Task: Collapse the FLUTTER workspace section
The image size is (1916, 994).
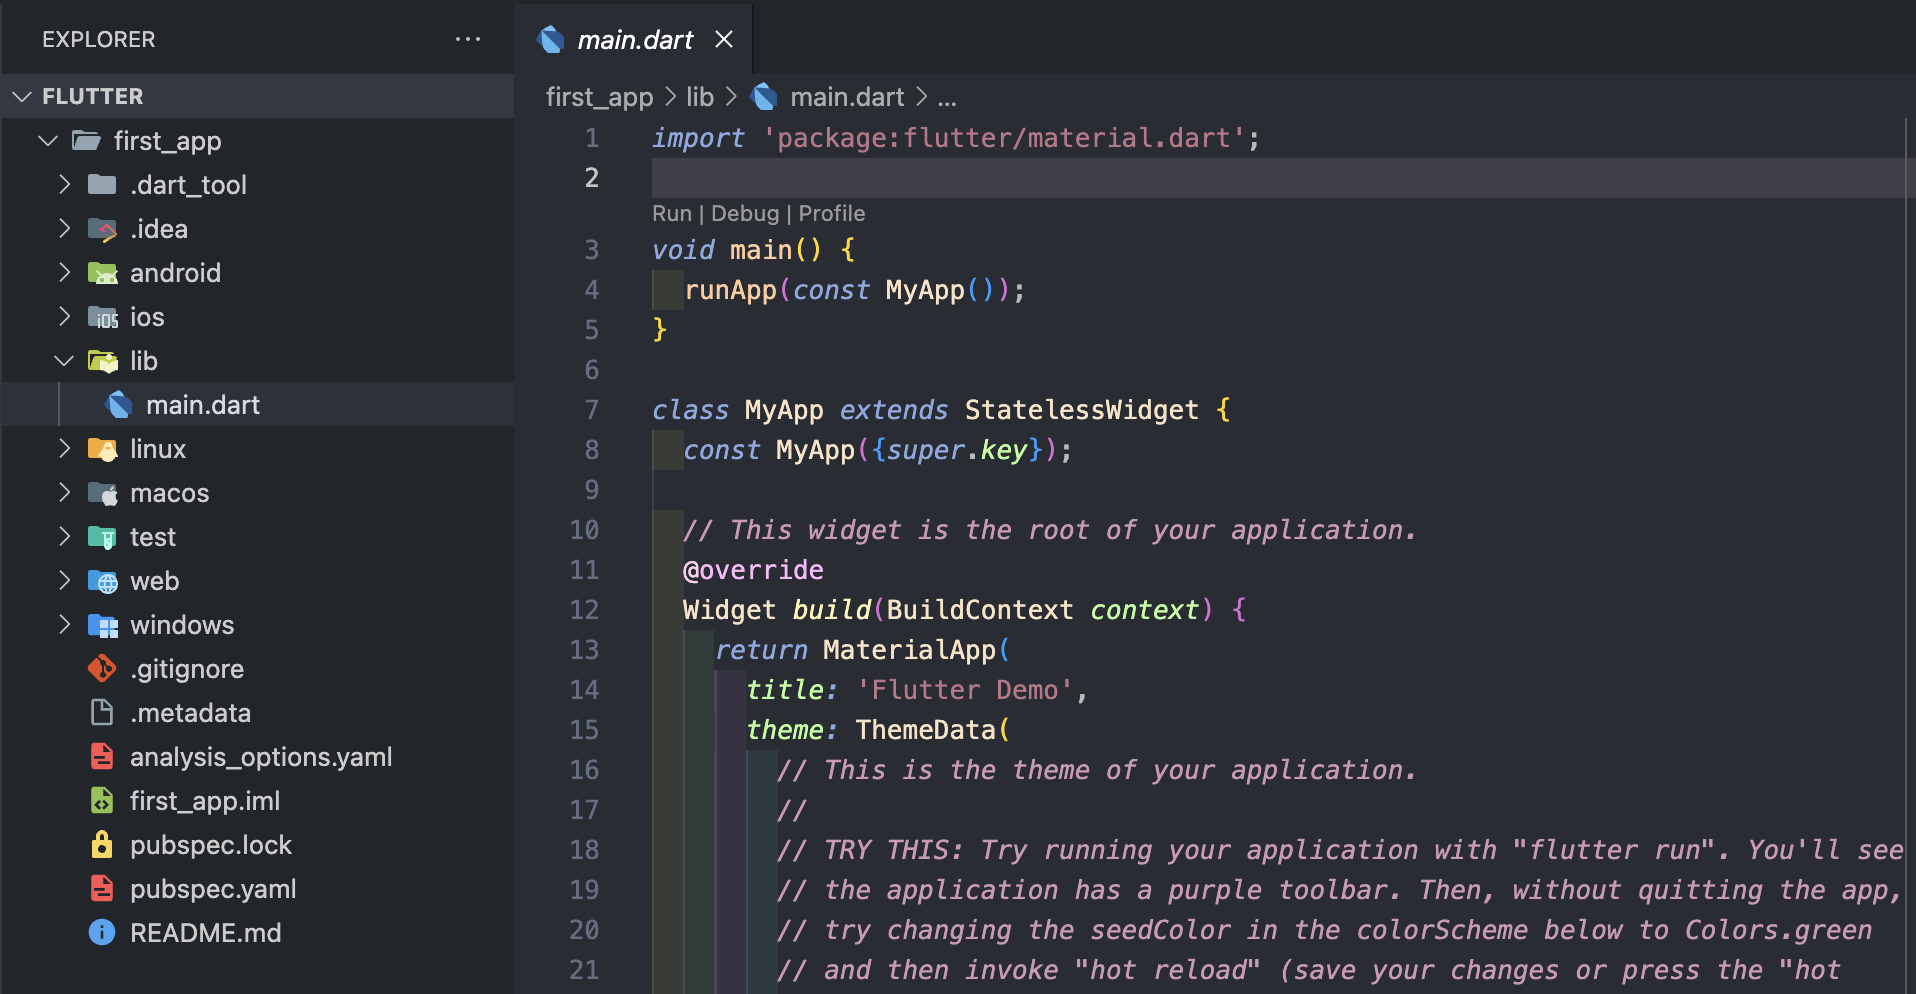Action: tap(22, 97)
